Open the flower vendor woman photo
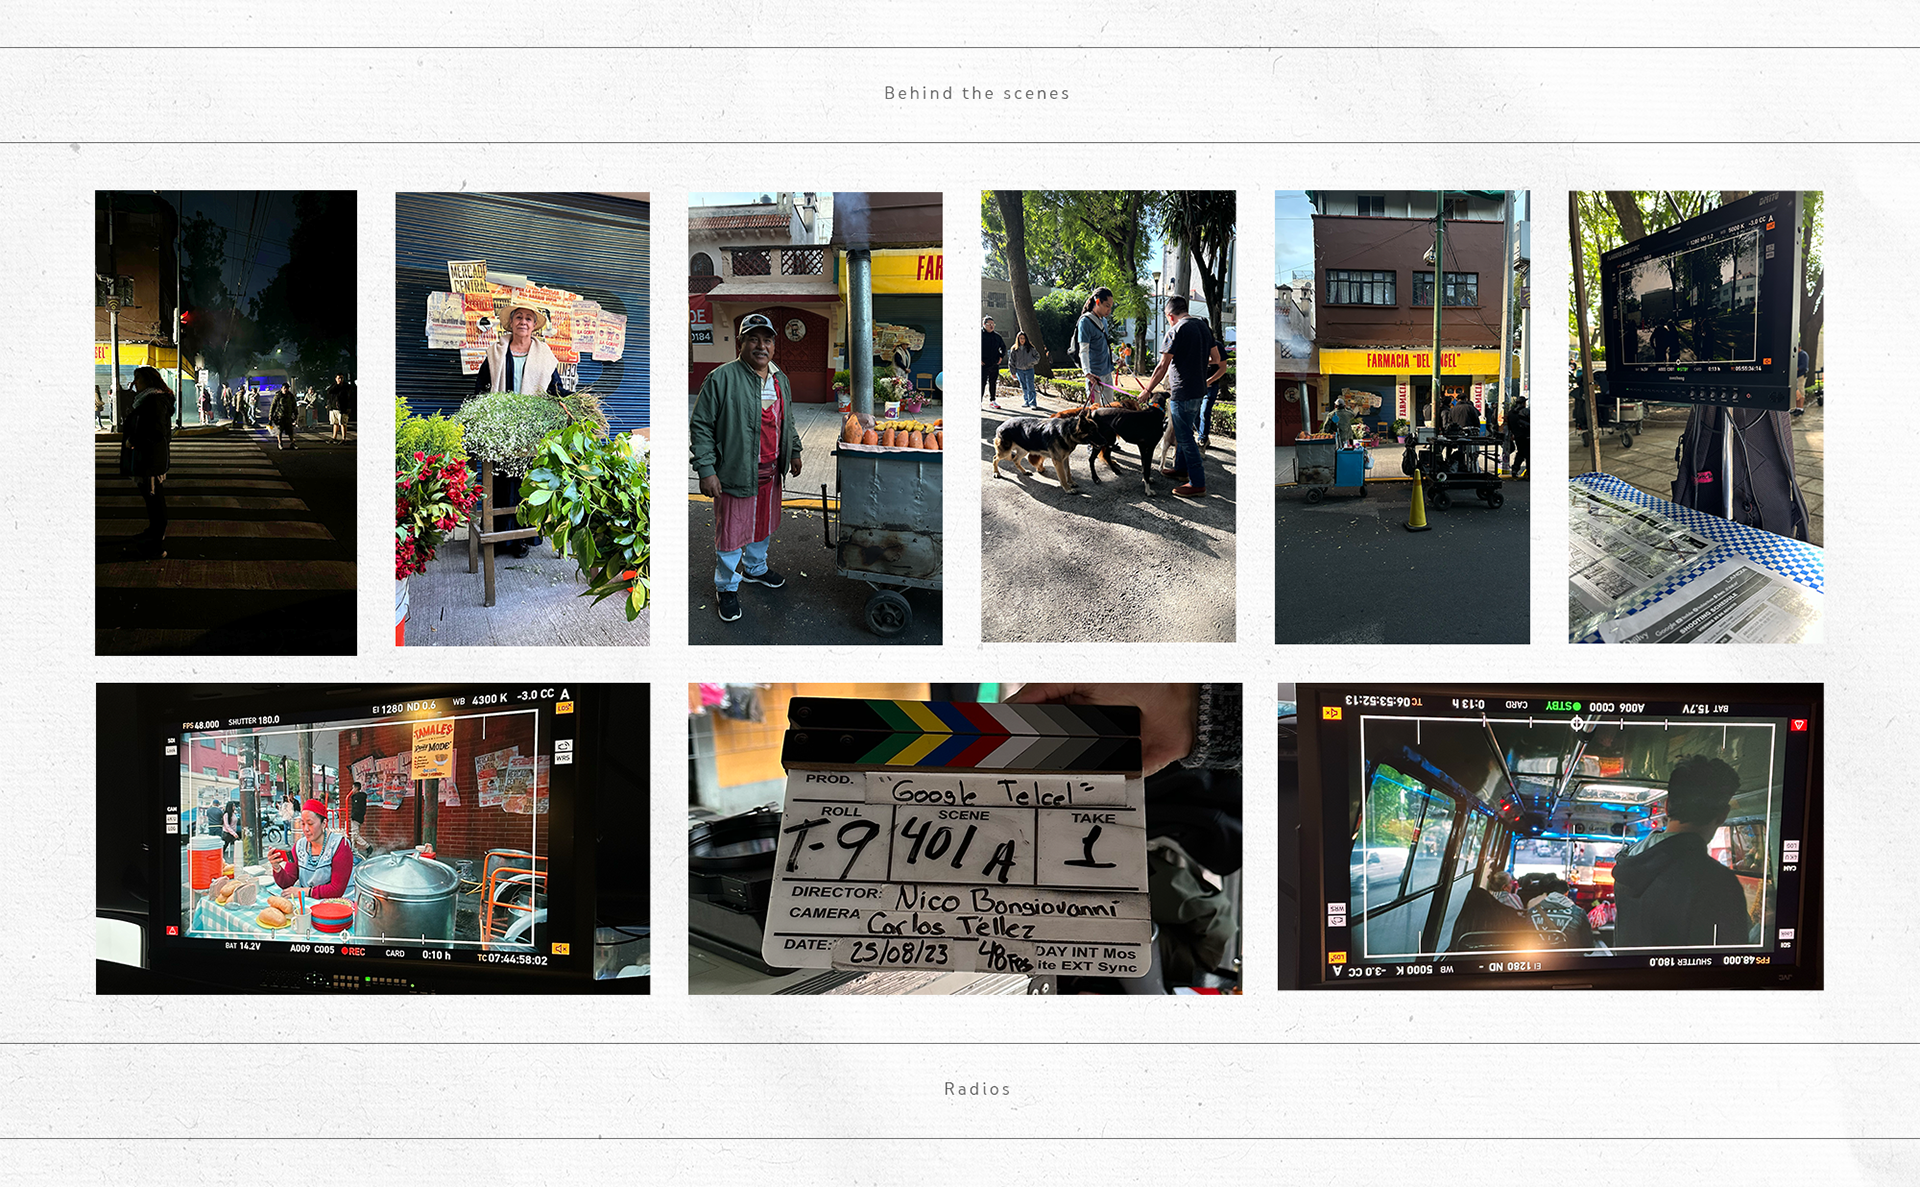This screenshot has height=1187, width=1920. point(522,418)
